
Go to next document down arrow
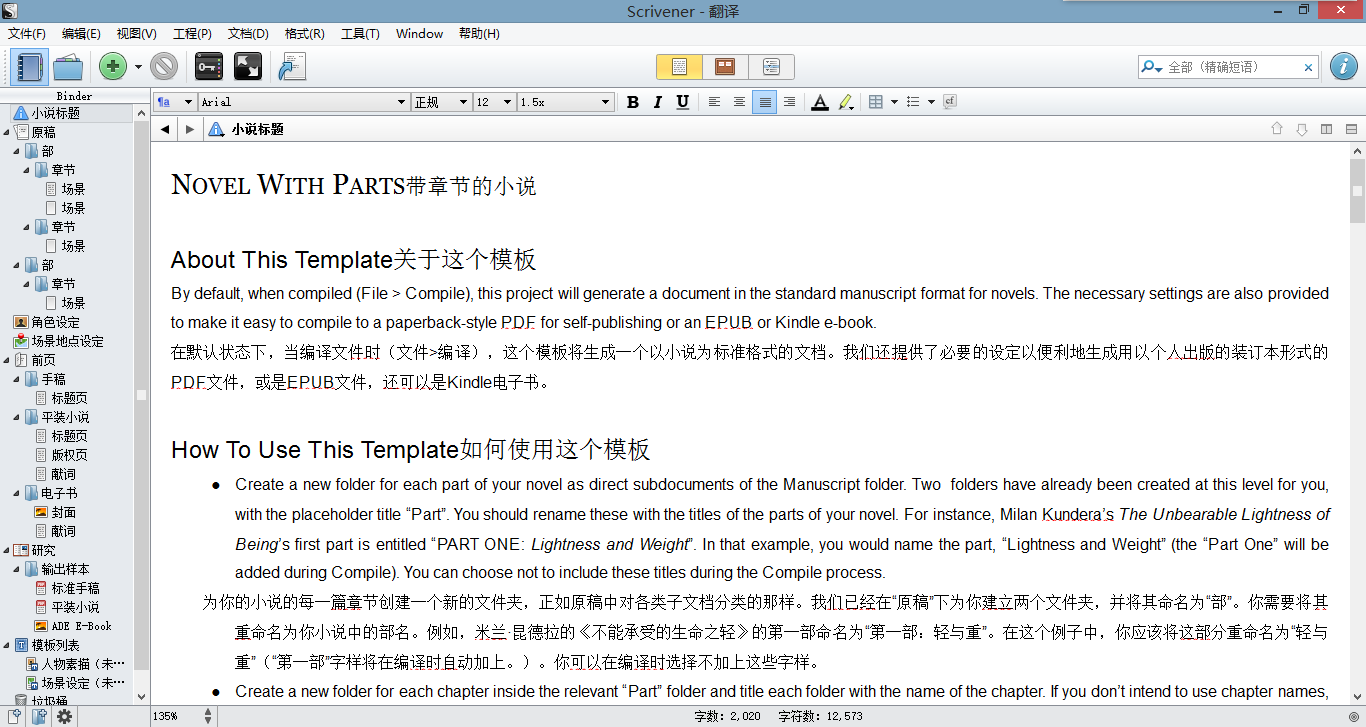[1301, 129]
